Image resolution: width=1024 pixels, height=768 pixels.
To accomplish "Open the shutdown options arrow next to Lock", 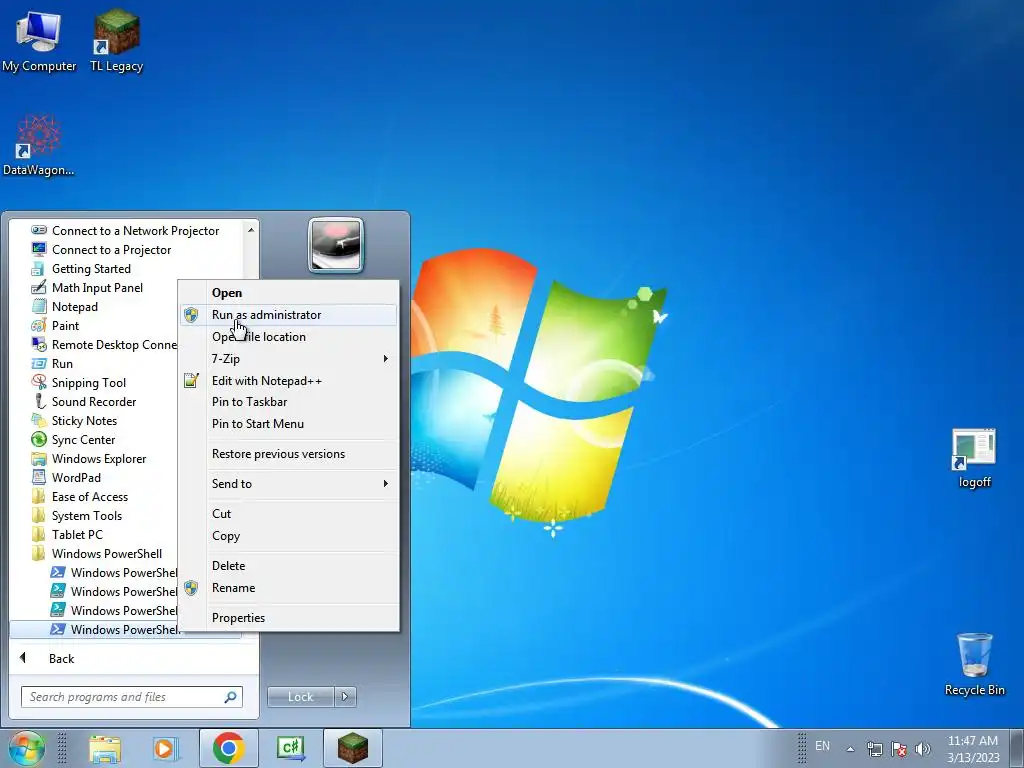I will tap(345, 697).
